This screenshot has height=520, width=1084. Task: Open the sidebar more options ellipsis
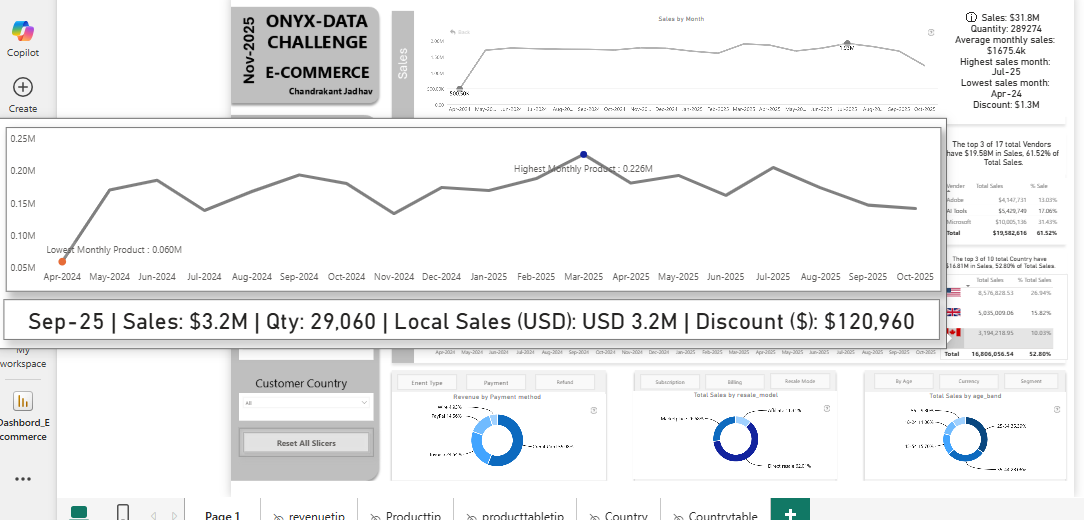coord(23,479)
